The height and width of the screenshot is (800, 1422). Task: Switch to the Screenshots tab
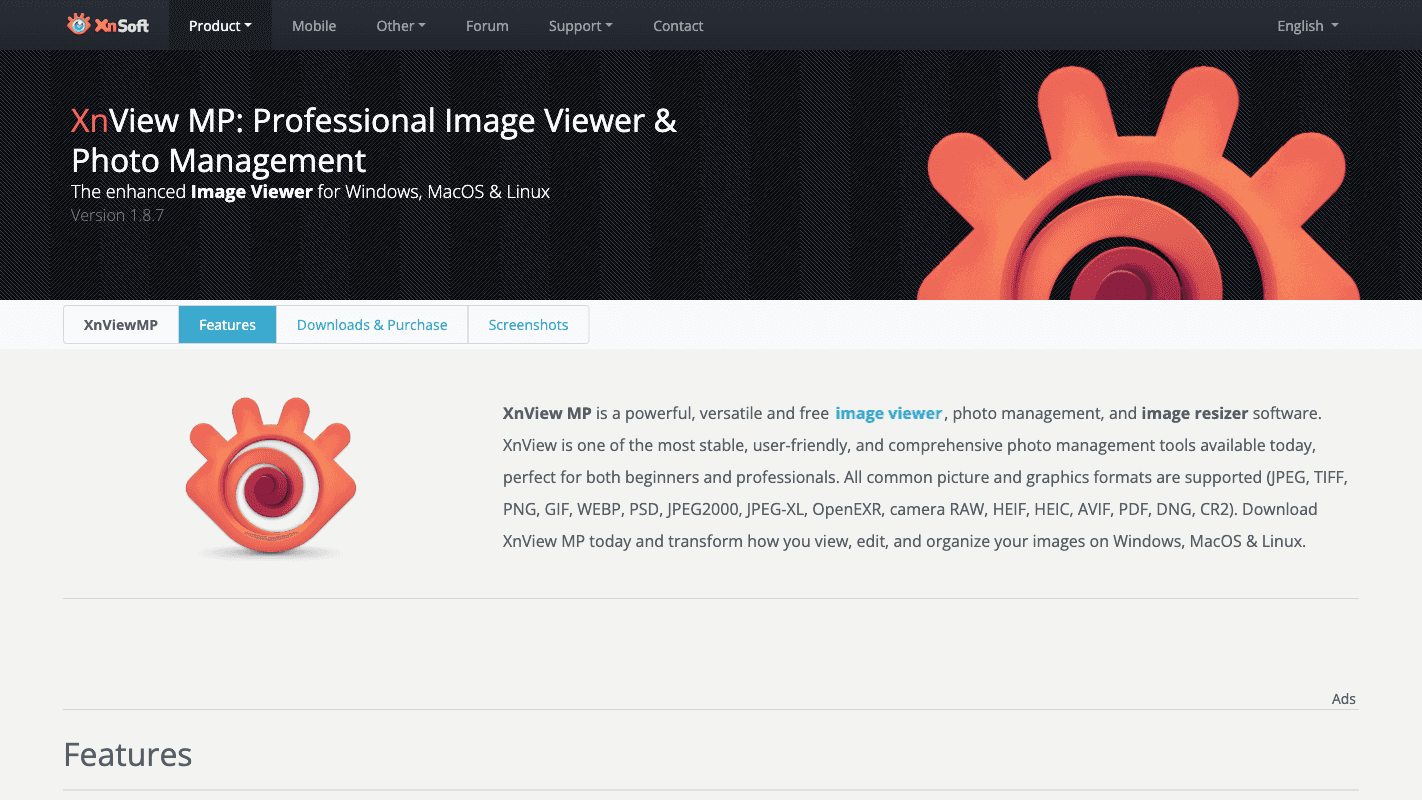tap(528, 325)
